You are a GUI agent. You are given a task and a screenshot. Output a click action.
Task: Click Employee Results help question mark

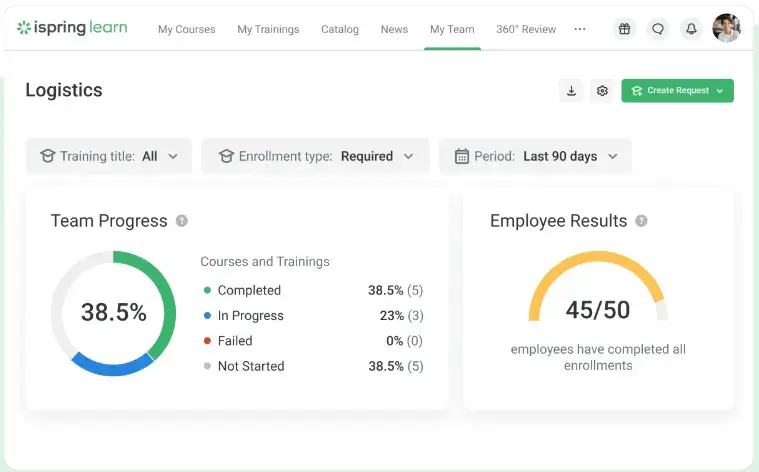[641, 221]
